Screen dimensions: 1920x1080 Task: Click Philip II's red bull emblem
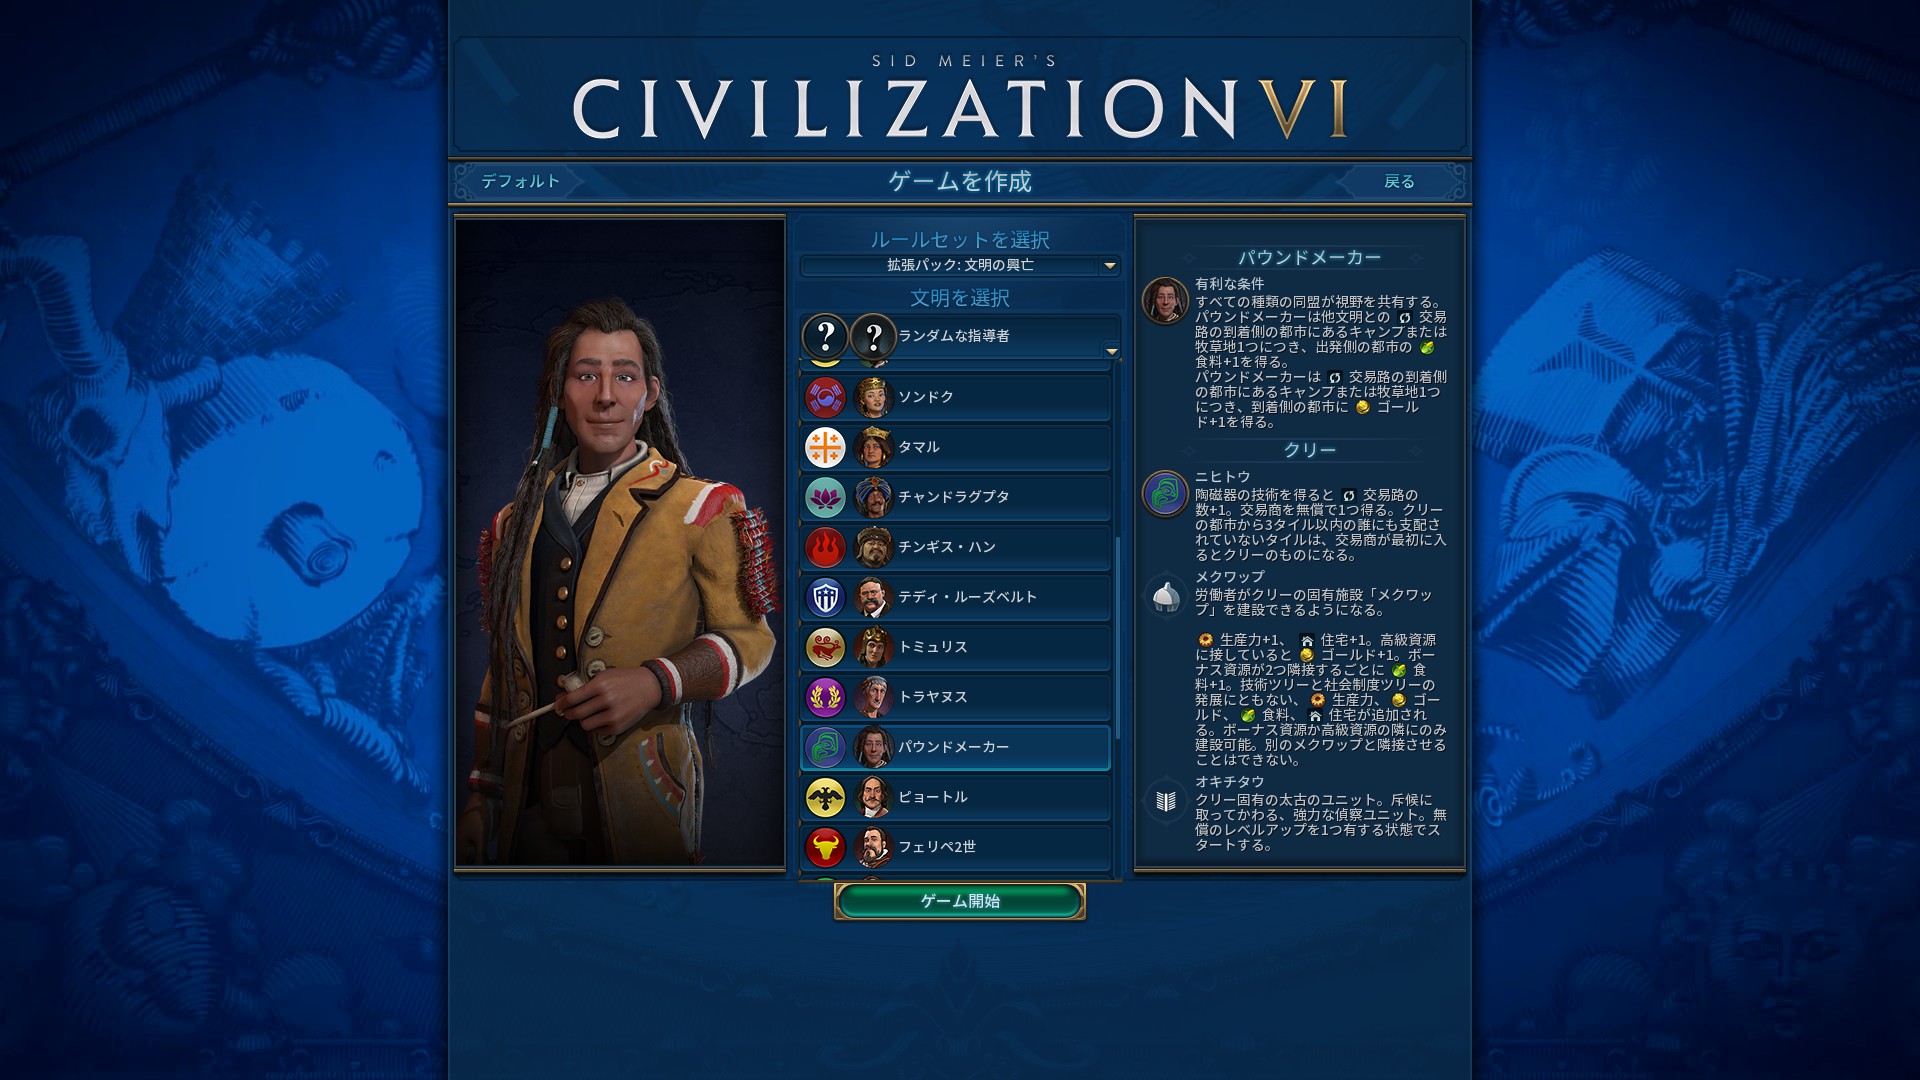click(825, 847)
